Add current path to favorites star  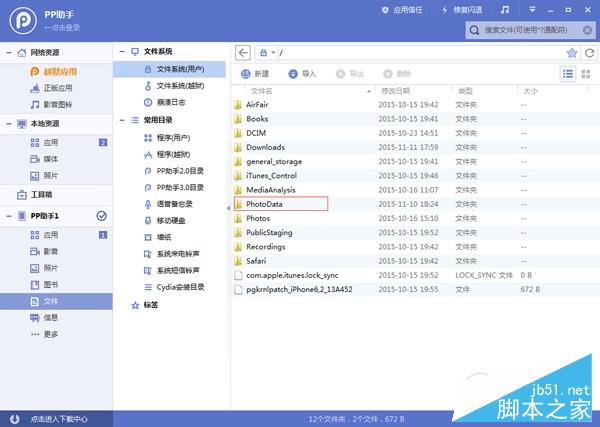tap(572, 53)
